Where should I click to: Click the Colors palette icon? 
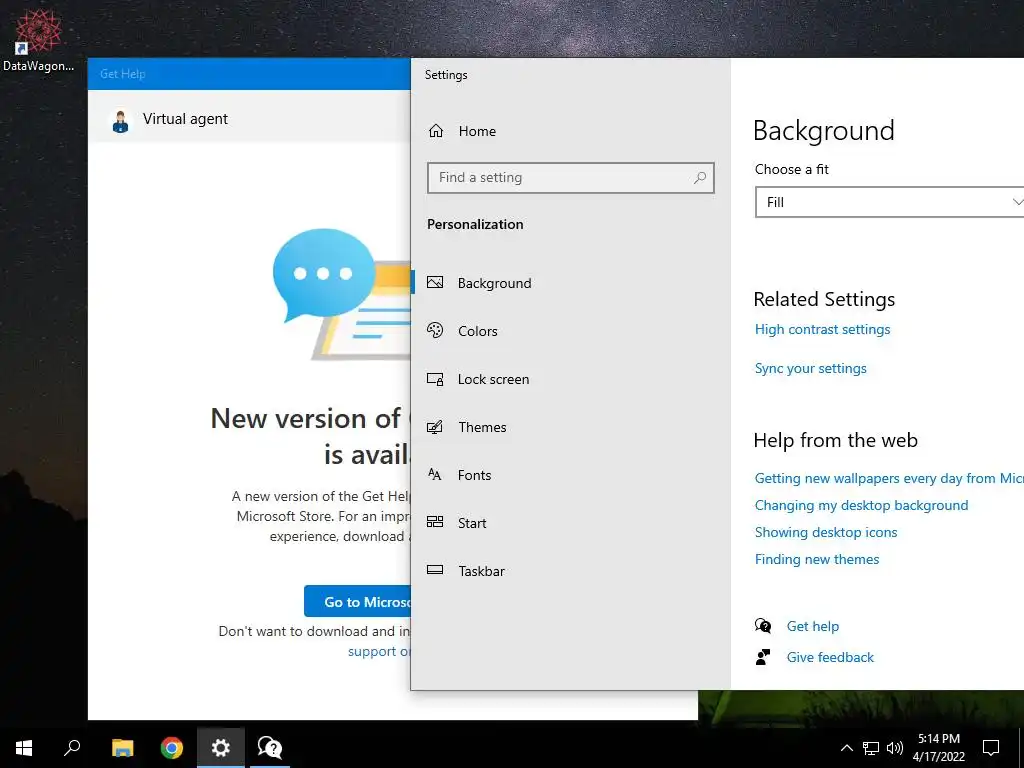[x=435, y=330]
